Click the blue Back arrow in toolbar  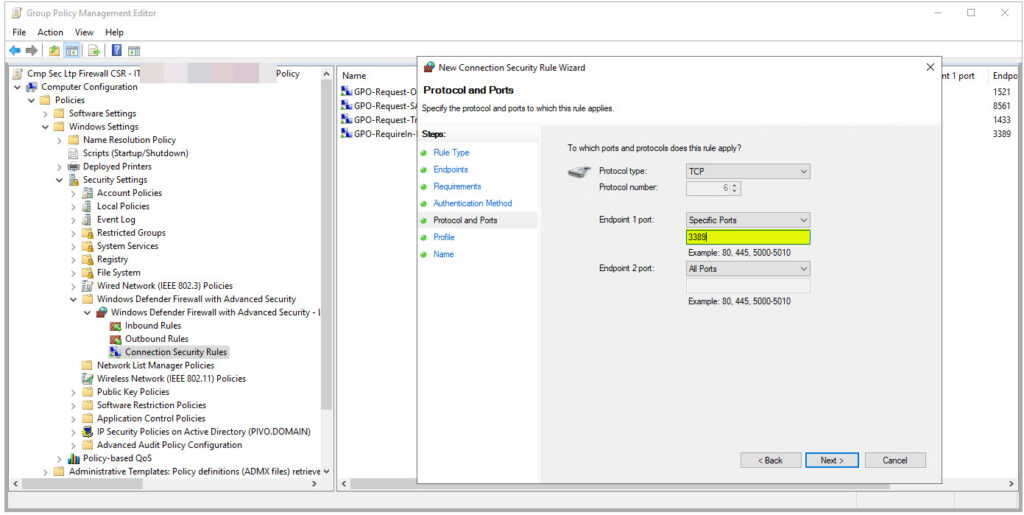click(14, 51)
